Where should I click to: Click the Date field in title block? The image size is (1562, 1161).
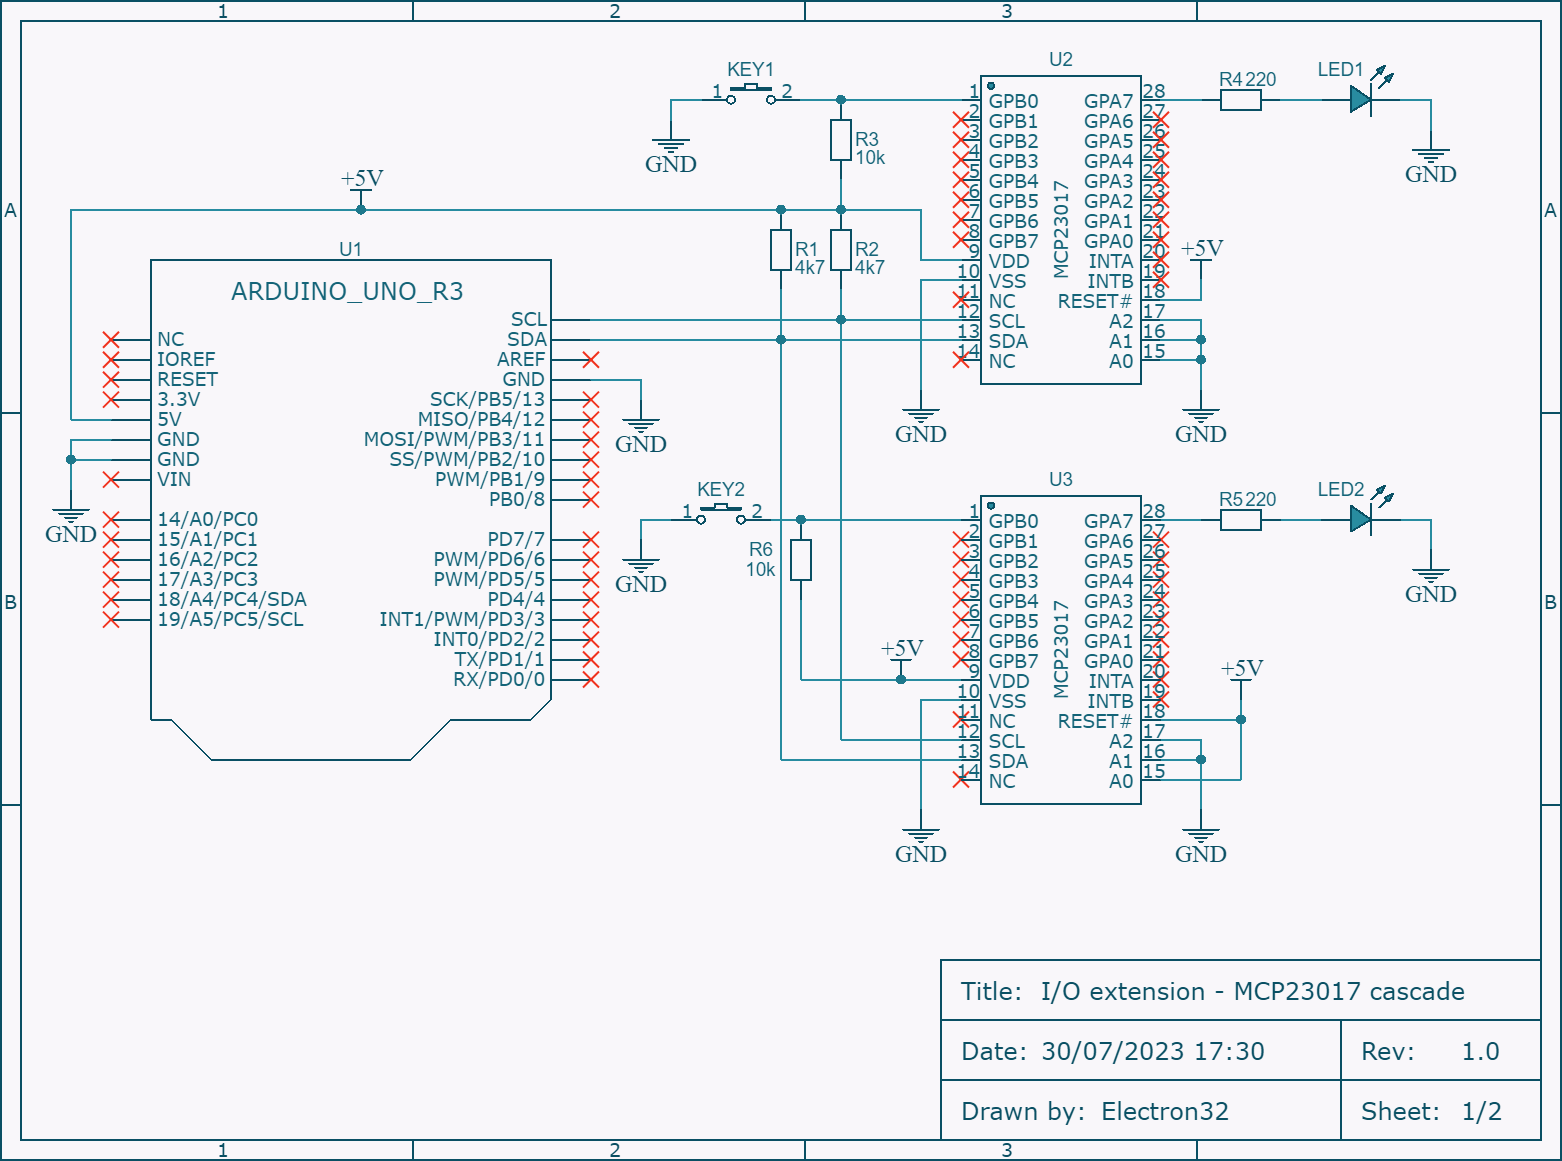(1112, 1051)
